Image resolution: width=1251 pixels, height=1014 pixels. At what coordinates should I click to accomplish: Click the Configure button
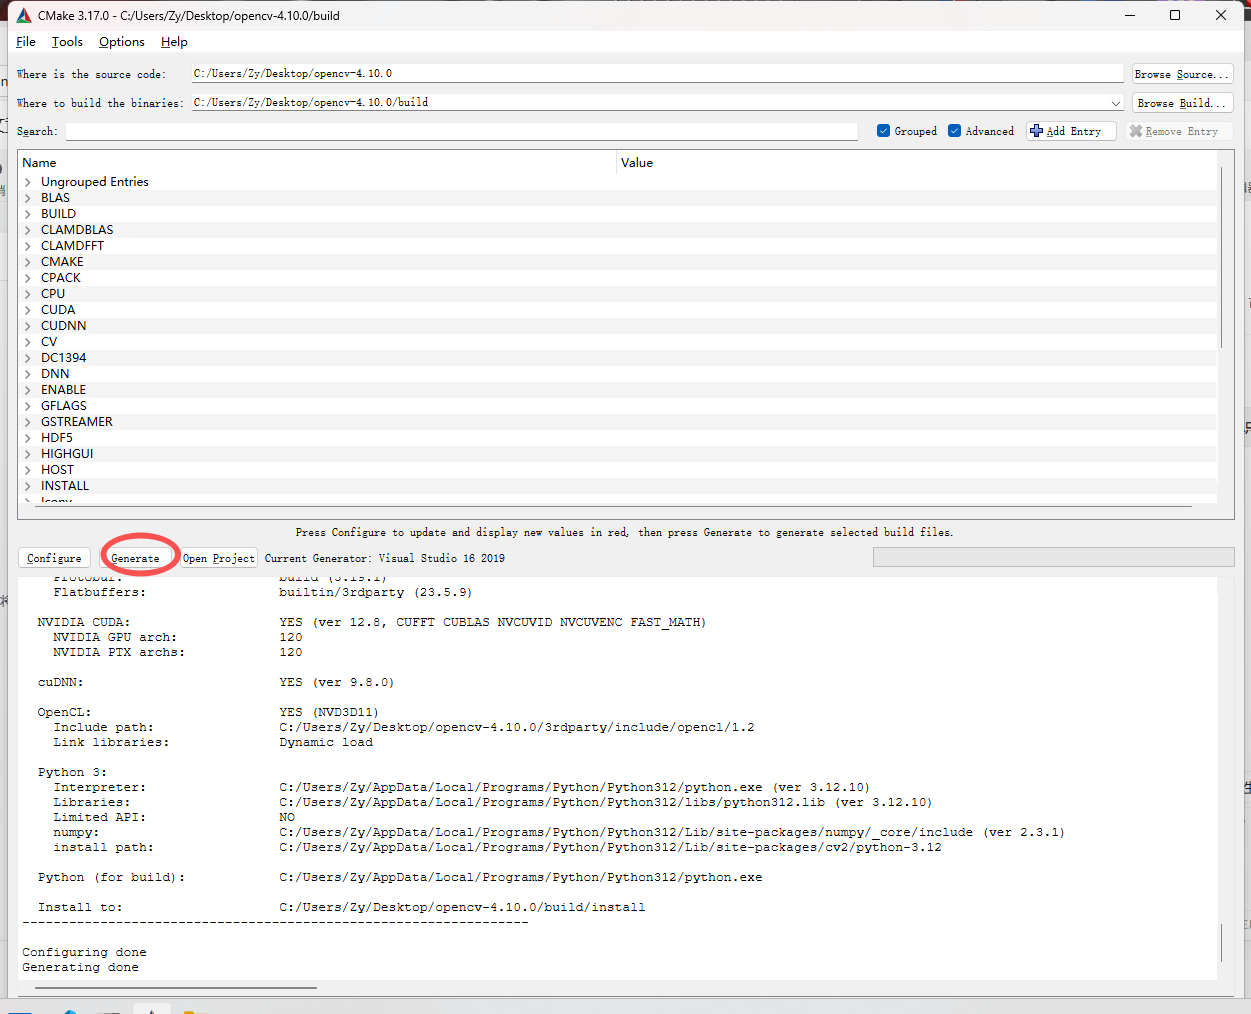54,558
